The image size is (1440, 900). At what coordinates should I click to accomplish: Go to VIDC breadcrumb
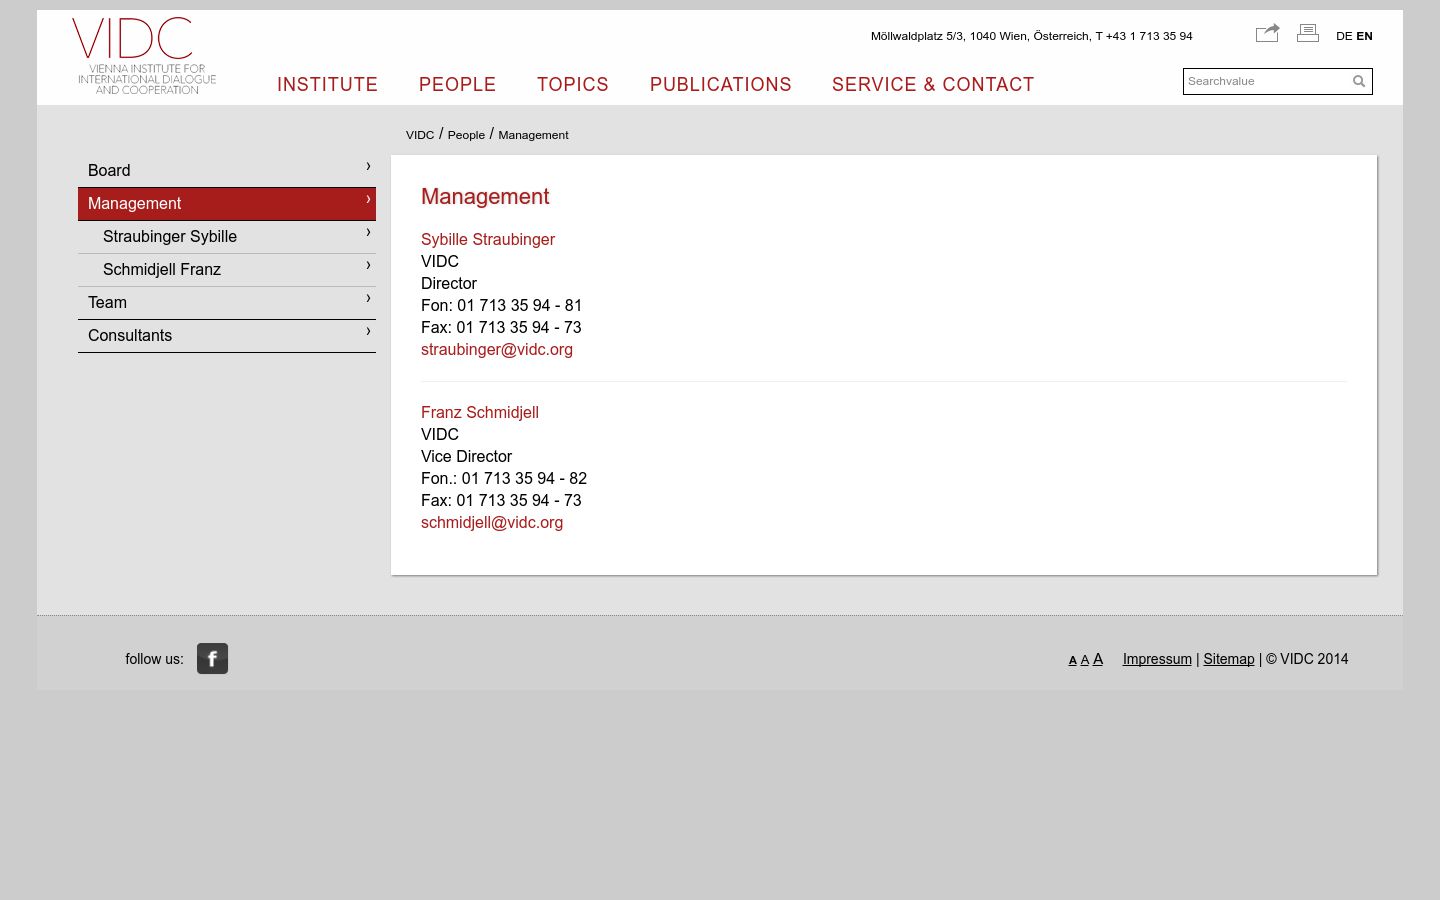click(420, 135)
